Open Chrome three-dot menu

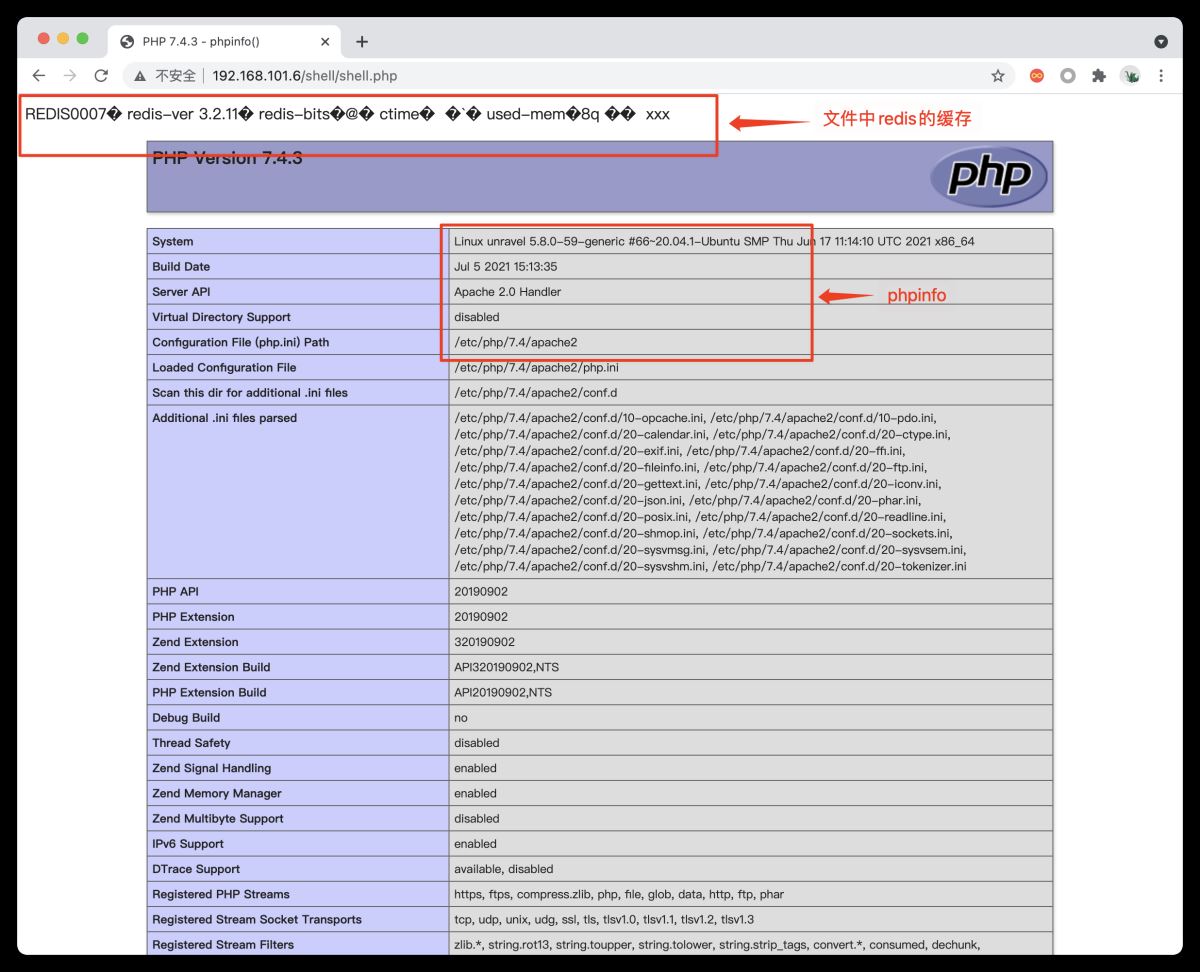click(1161, 75)
